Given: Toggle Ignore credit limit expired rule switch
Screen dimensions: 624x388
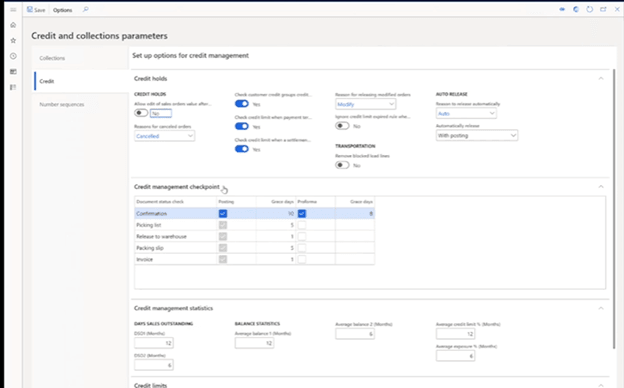Looking at the screenshot, I should coord(342,126).
